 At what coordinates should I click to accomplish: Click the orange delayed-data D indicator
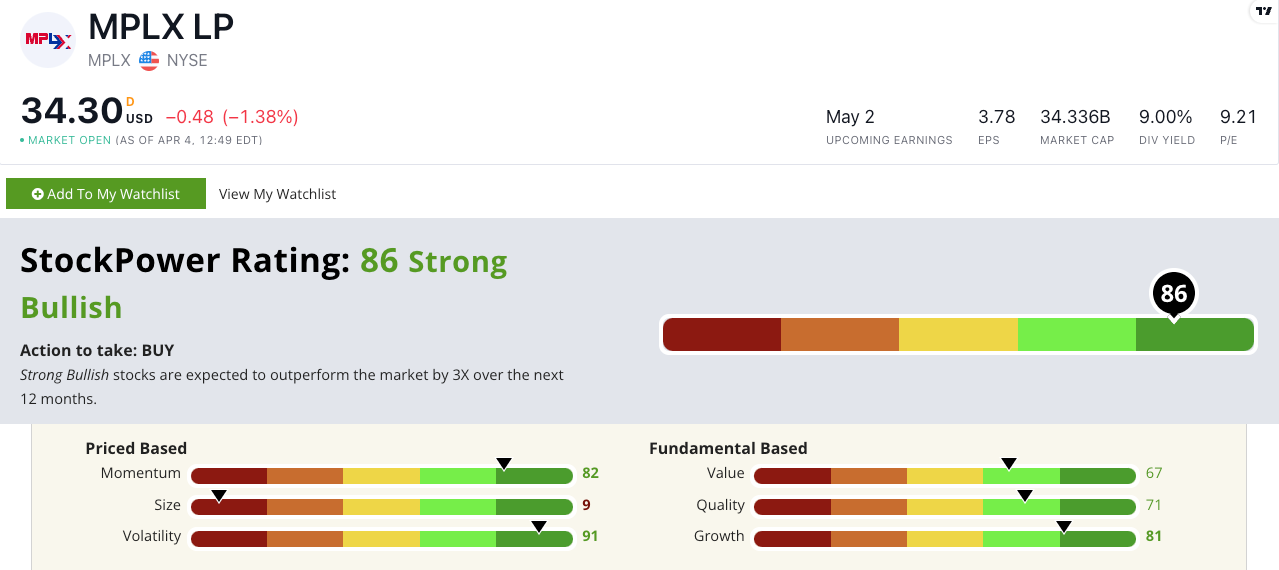(131, 101)
